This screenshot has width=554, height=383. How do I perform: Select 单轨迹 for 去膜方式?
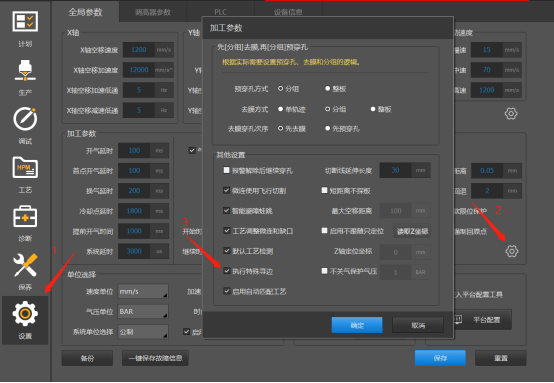coord(292,109)
